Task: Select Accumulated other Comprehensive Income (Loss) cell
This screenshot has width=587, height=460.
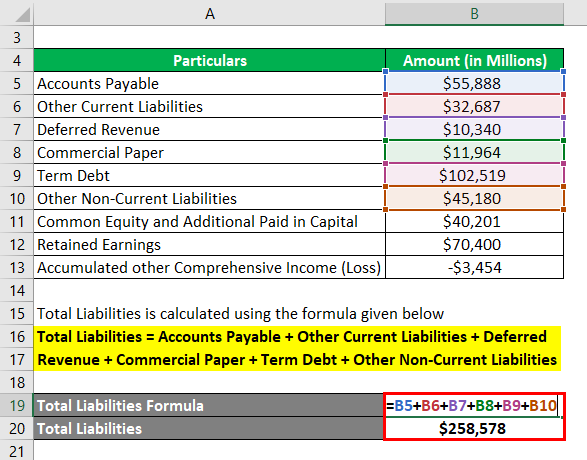Action: 209,268
